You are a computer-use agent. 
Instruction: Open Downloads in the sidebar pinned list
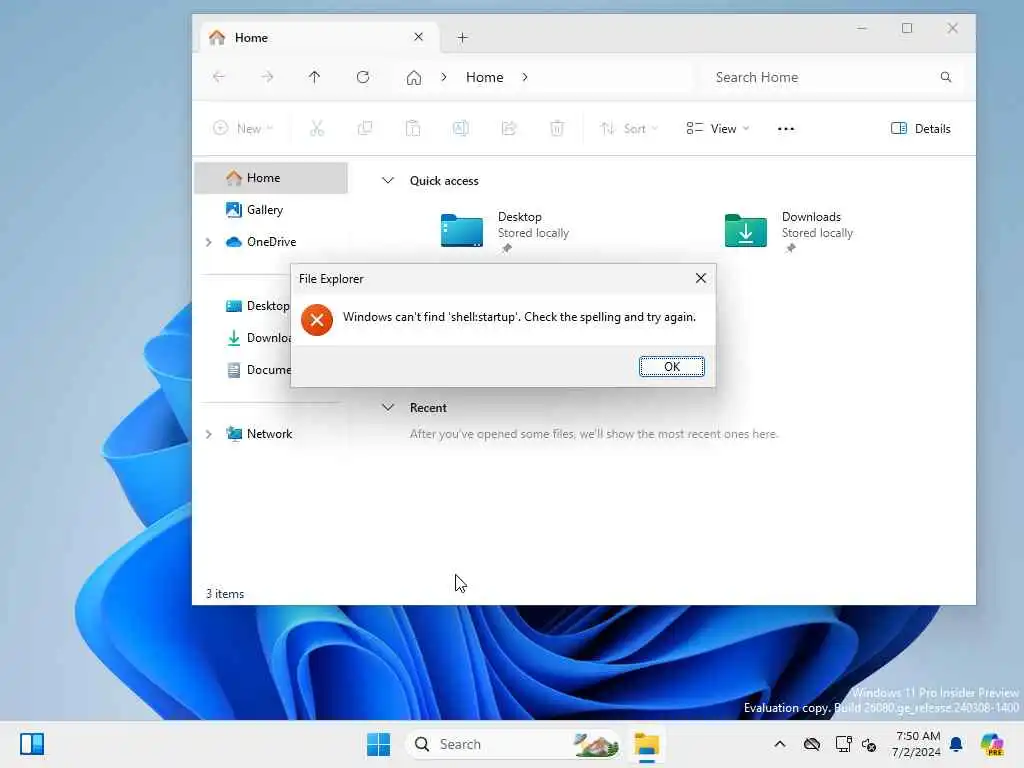259,338
